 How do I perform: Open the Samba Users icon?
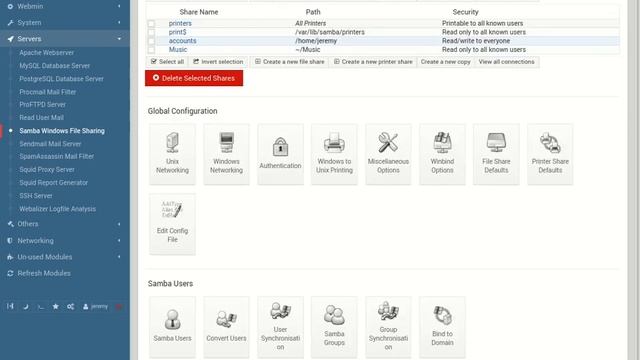pos(172,327)
